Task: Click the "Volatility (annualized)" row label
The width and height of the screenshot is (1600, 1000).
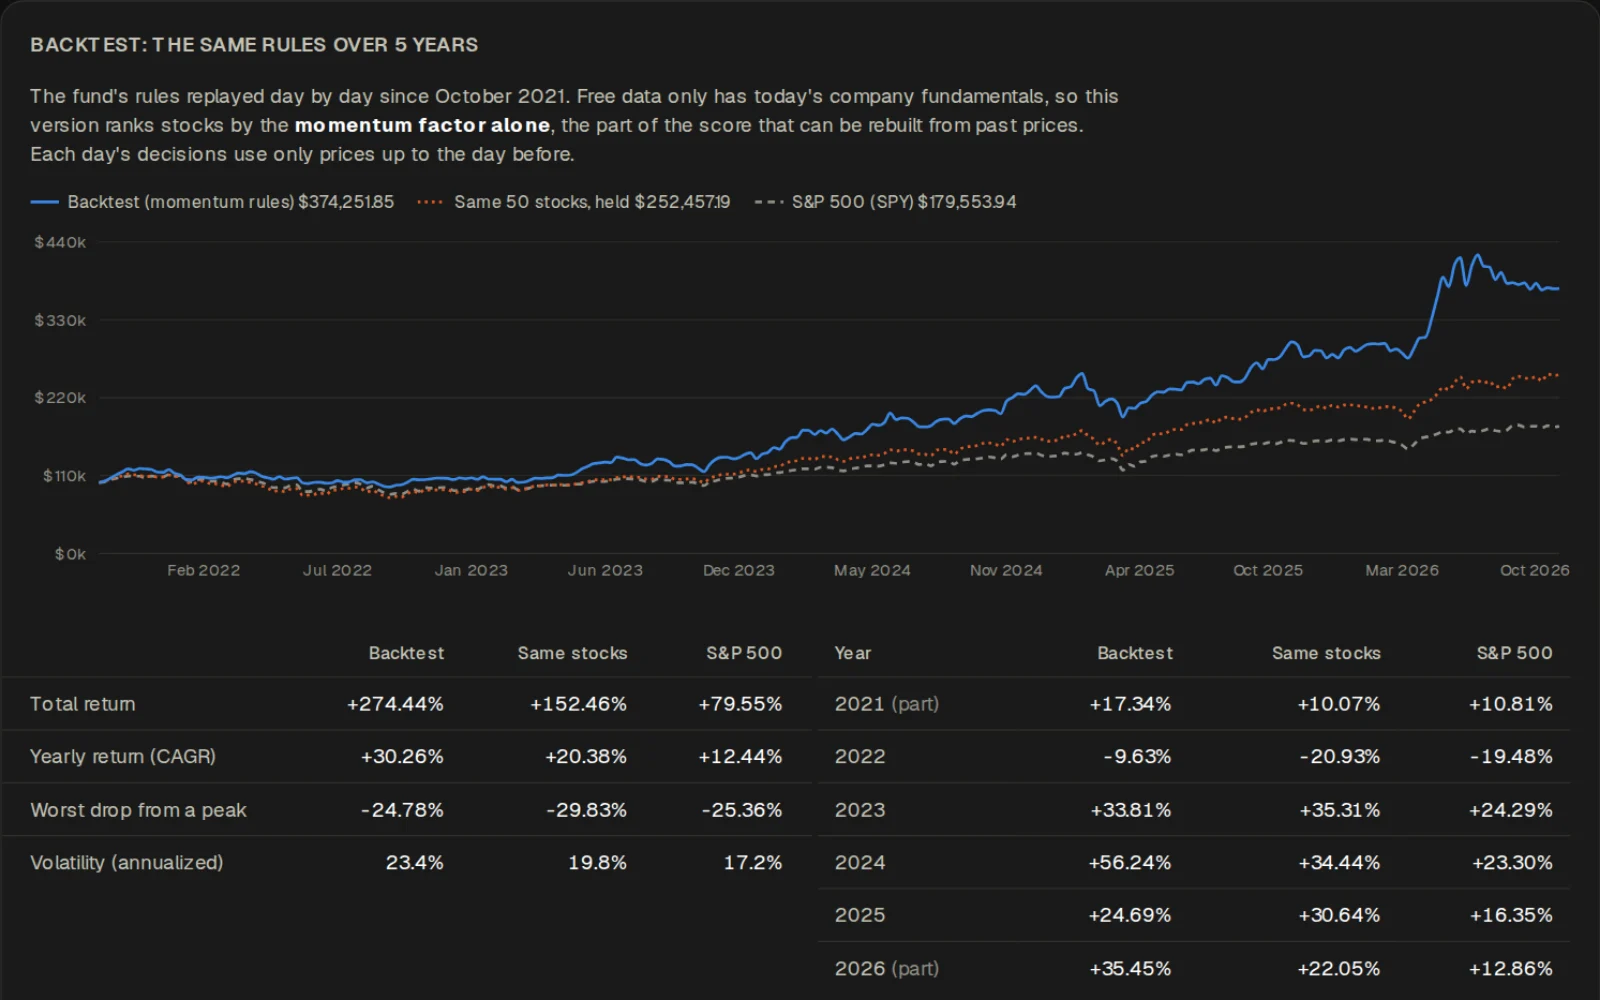Action: click(127, 862)
